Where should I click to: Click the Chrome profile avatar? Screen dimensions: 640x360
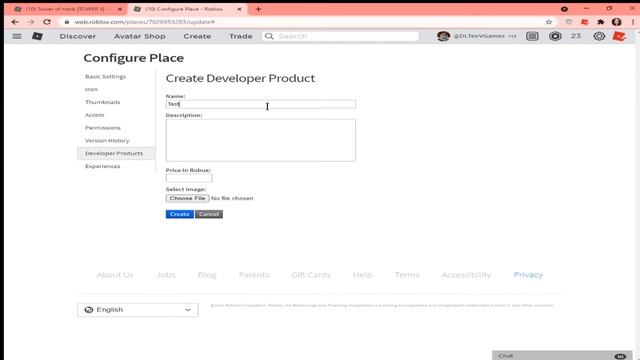pos(616,22)
